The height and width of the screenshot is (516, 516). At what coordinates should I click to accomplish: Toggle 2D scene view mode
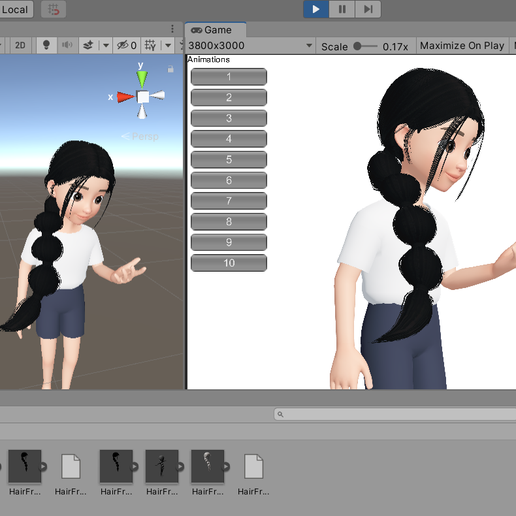click(x=20, y=45)
